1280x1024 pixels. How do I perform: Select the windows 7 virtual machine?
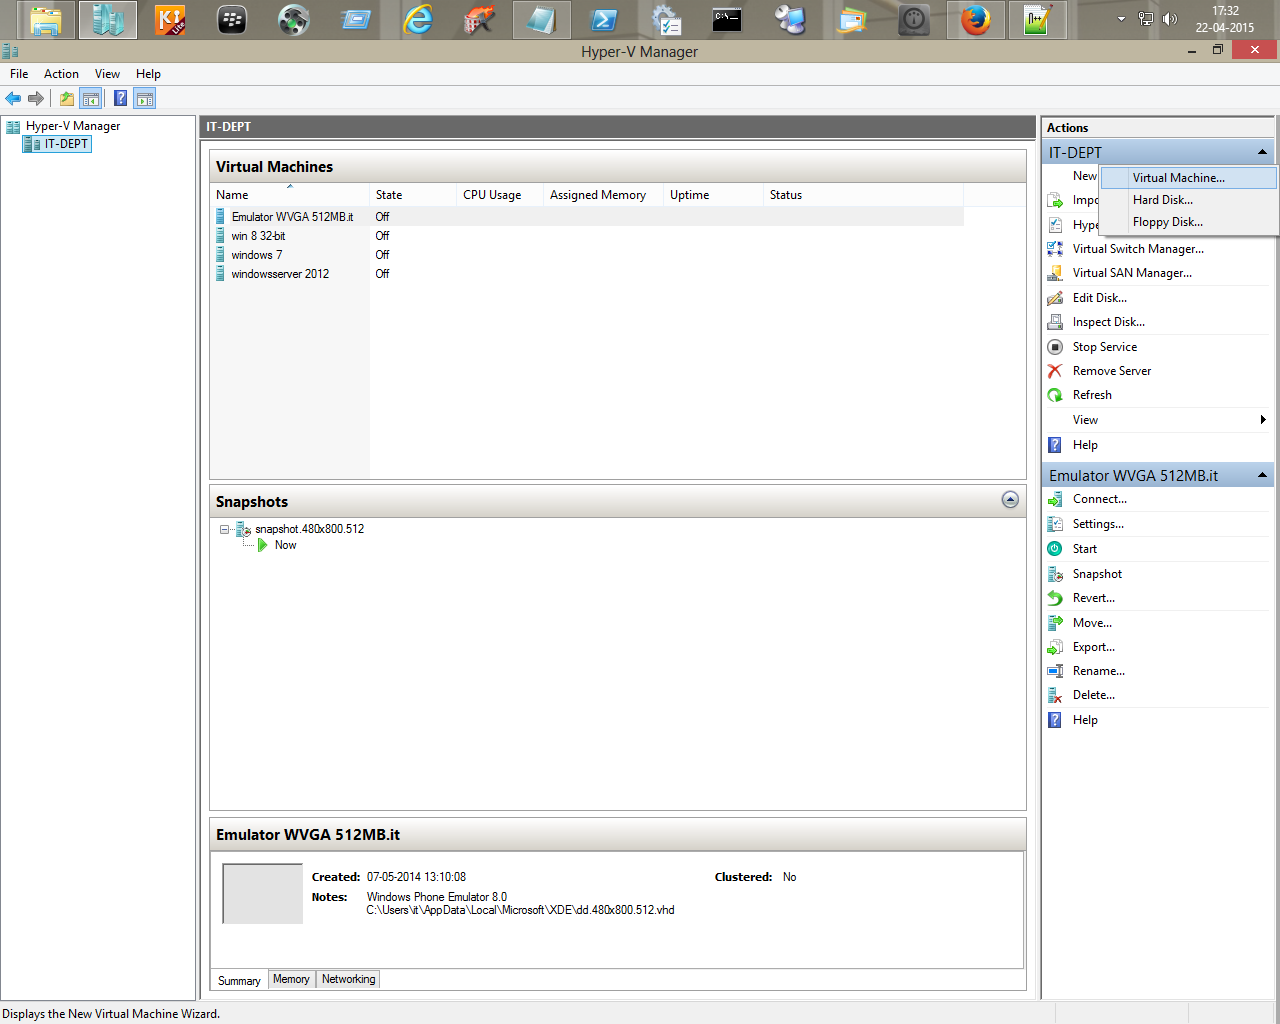(257, 255)
